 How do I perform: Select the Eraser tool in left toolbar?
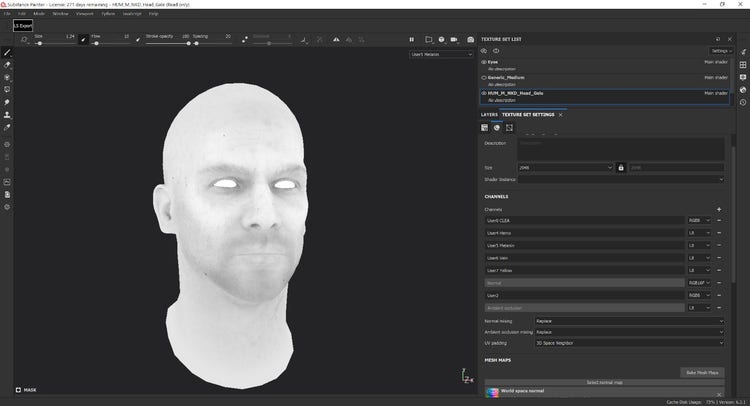click(8, 65)
